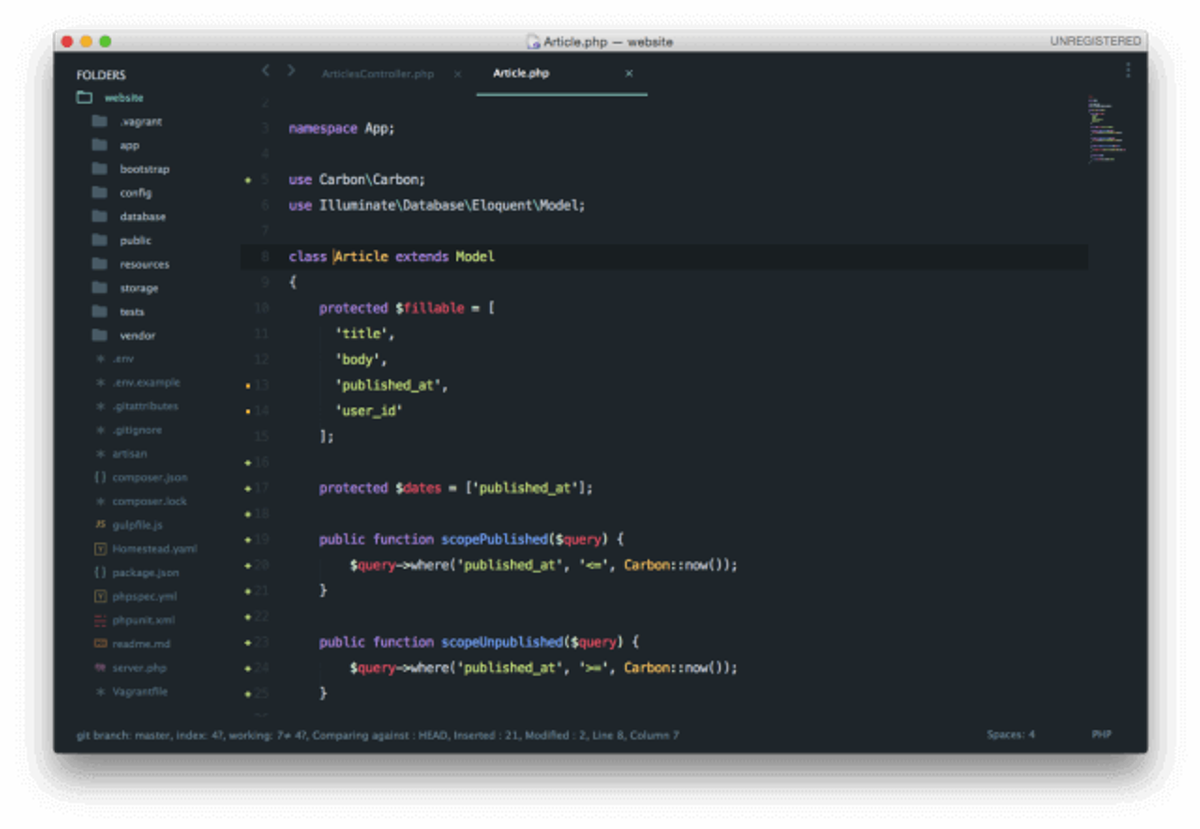Screen dimensions: 1200x829
Task: Open the tab overflow three-dots menu
Action: pos(1128,70)
